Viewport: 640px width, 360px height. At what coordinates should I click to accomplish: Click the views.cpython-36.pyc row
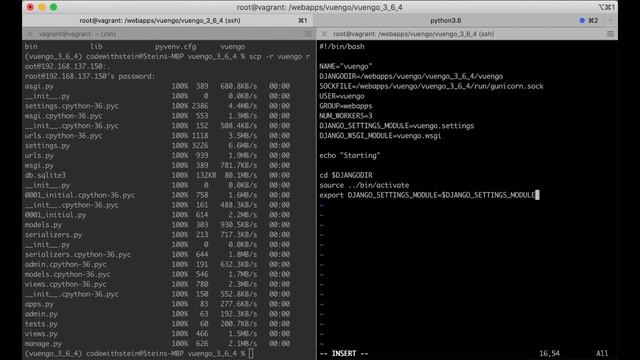click(157, 284)
